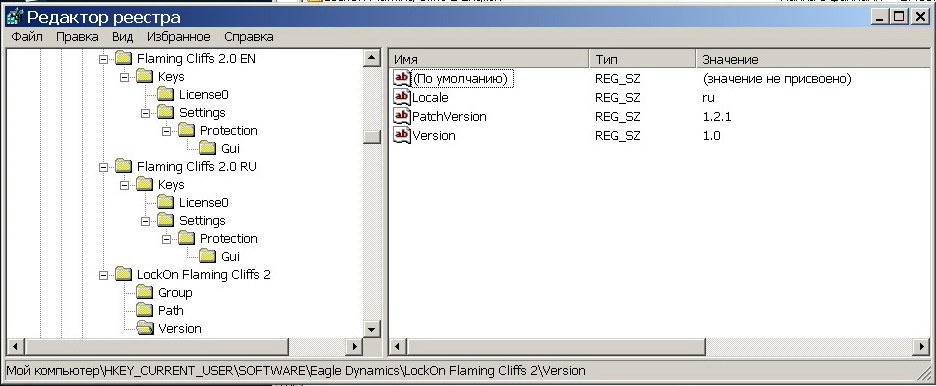The image size is (936, 386).
Task: Click Protection folder icon under Flaming Cliffs 2.0 EN
Action: pos(186,130)
